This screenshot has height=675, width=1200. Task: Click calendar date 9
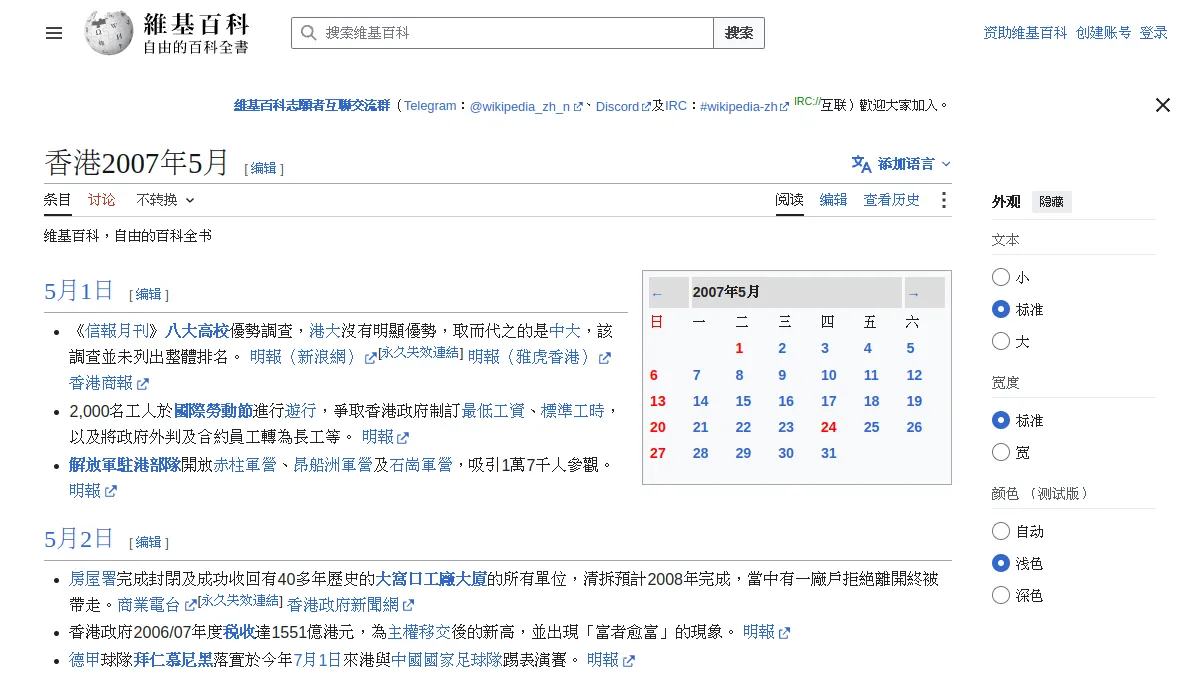click(x=782, y=375)
